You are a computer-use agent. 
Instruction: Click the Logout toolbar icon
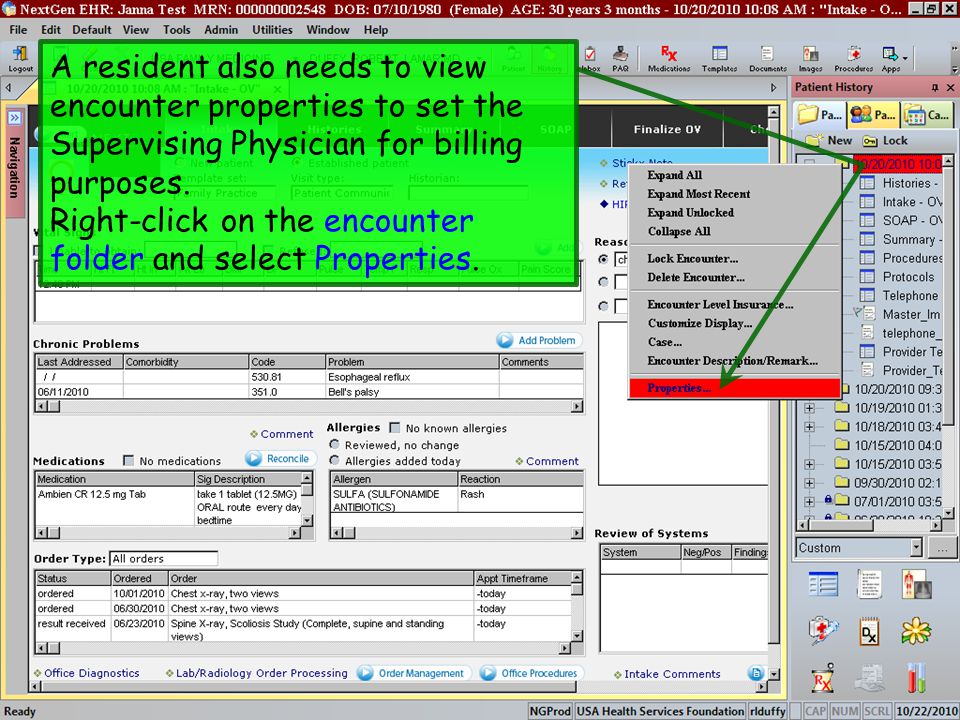click(x=20, y=59)
